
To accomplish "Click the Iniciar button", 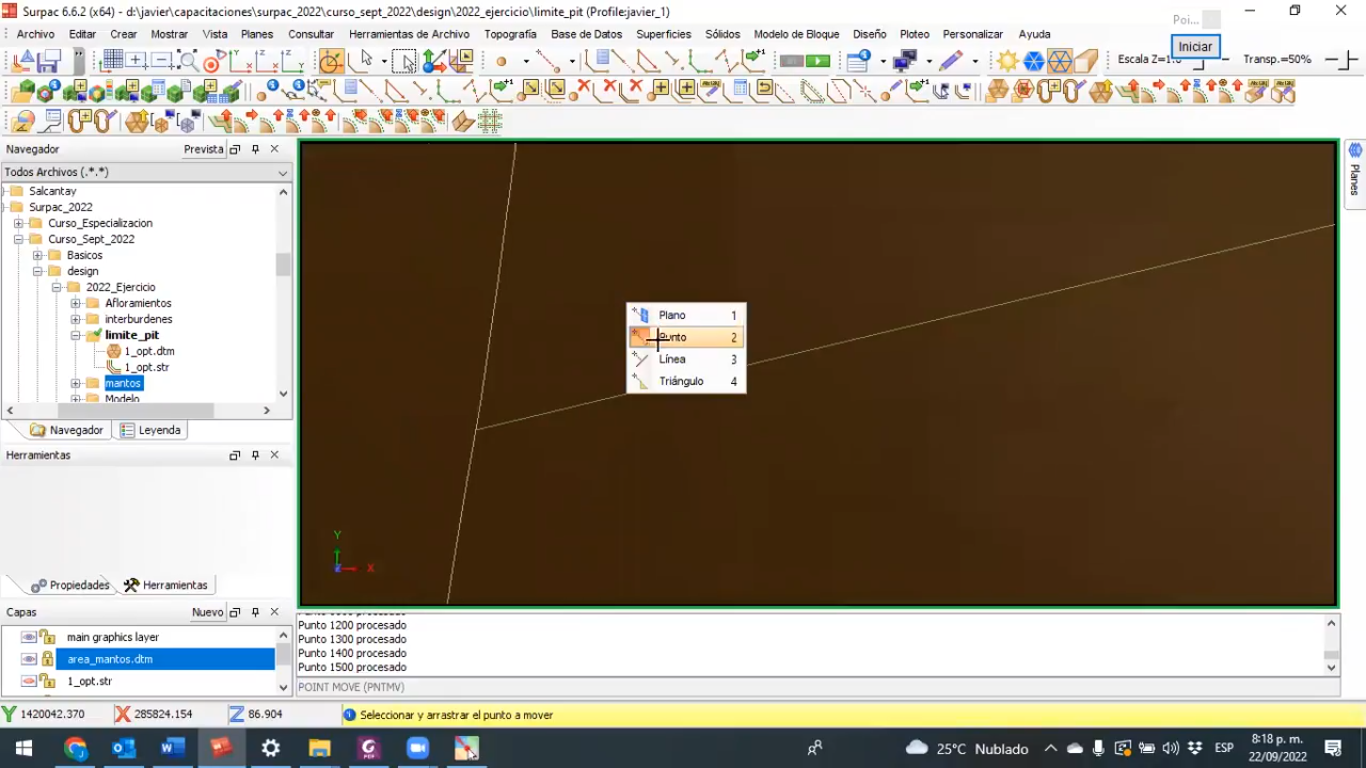I will pyautogui.click(x=1195, y=46).
